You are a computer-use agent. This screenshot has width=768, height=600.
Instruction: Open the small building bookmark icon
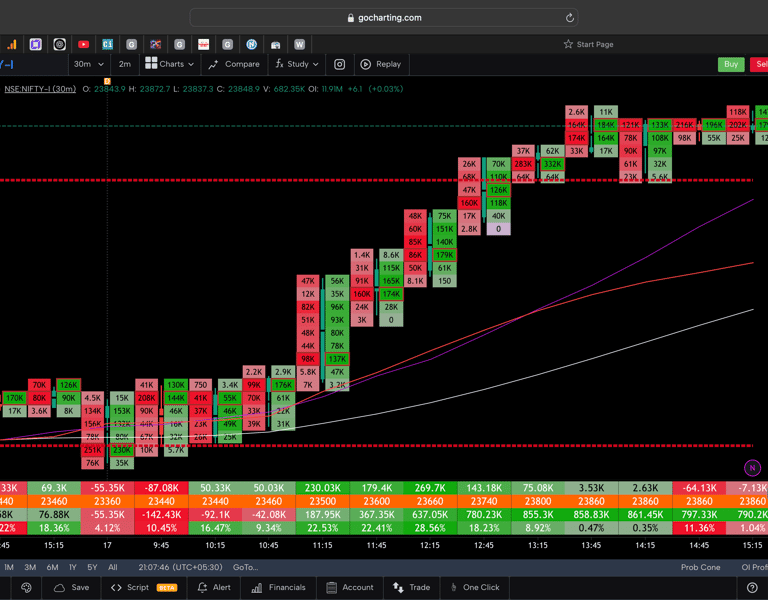pyautogui.click(x=275, y=45)
